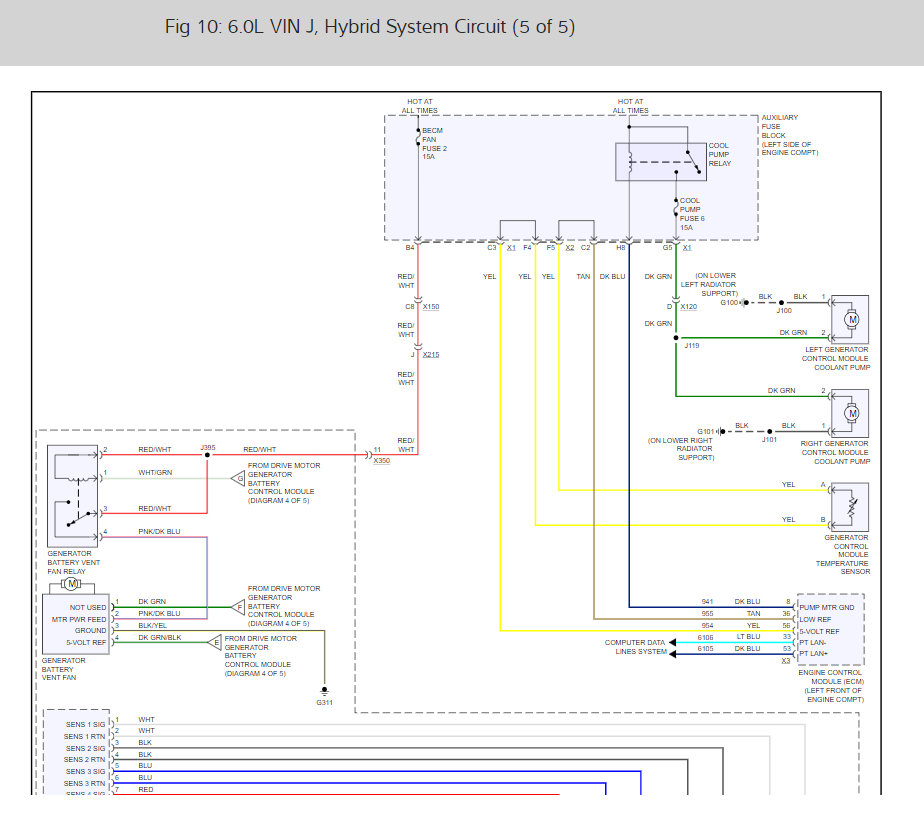The height and width of the screenshot is (819, 924).
Task: Click the G101 ground symbol
Action: [x=721, y=431]
